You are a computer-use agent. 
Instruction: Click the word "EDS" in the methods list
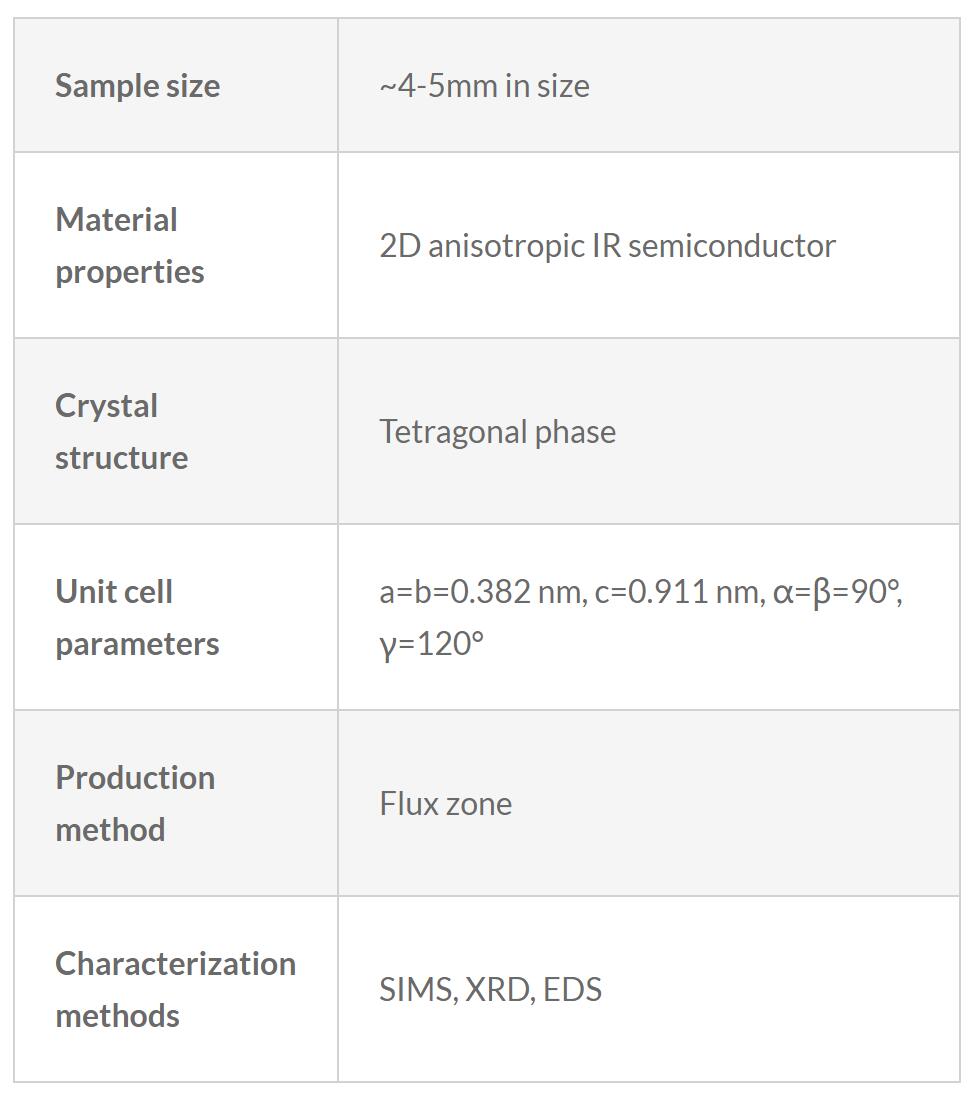[573, 990]
